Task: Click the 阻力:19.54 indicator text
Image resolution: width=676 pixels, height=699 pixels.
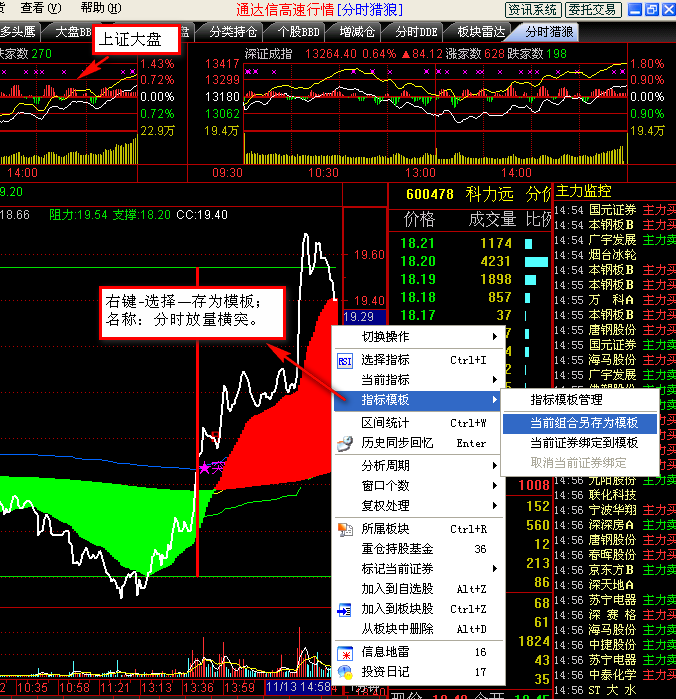Action: [x=78, y=215]
